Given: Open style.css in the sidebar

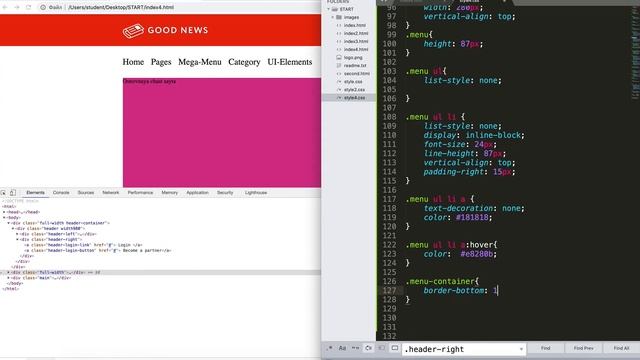Looking at the screenshot, I should (353, 82).
